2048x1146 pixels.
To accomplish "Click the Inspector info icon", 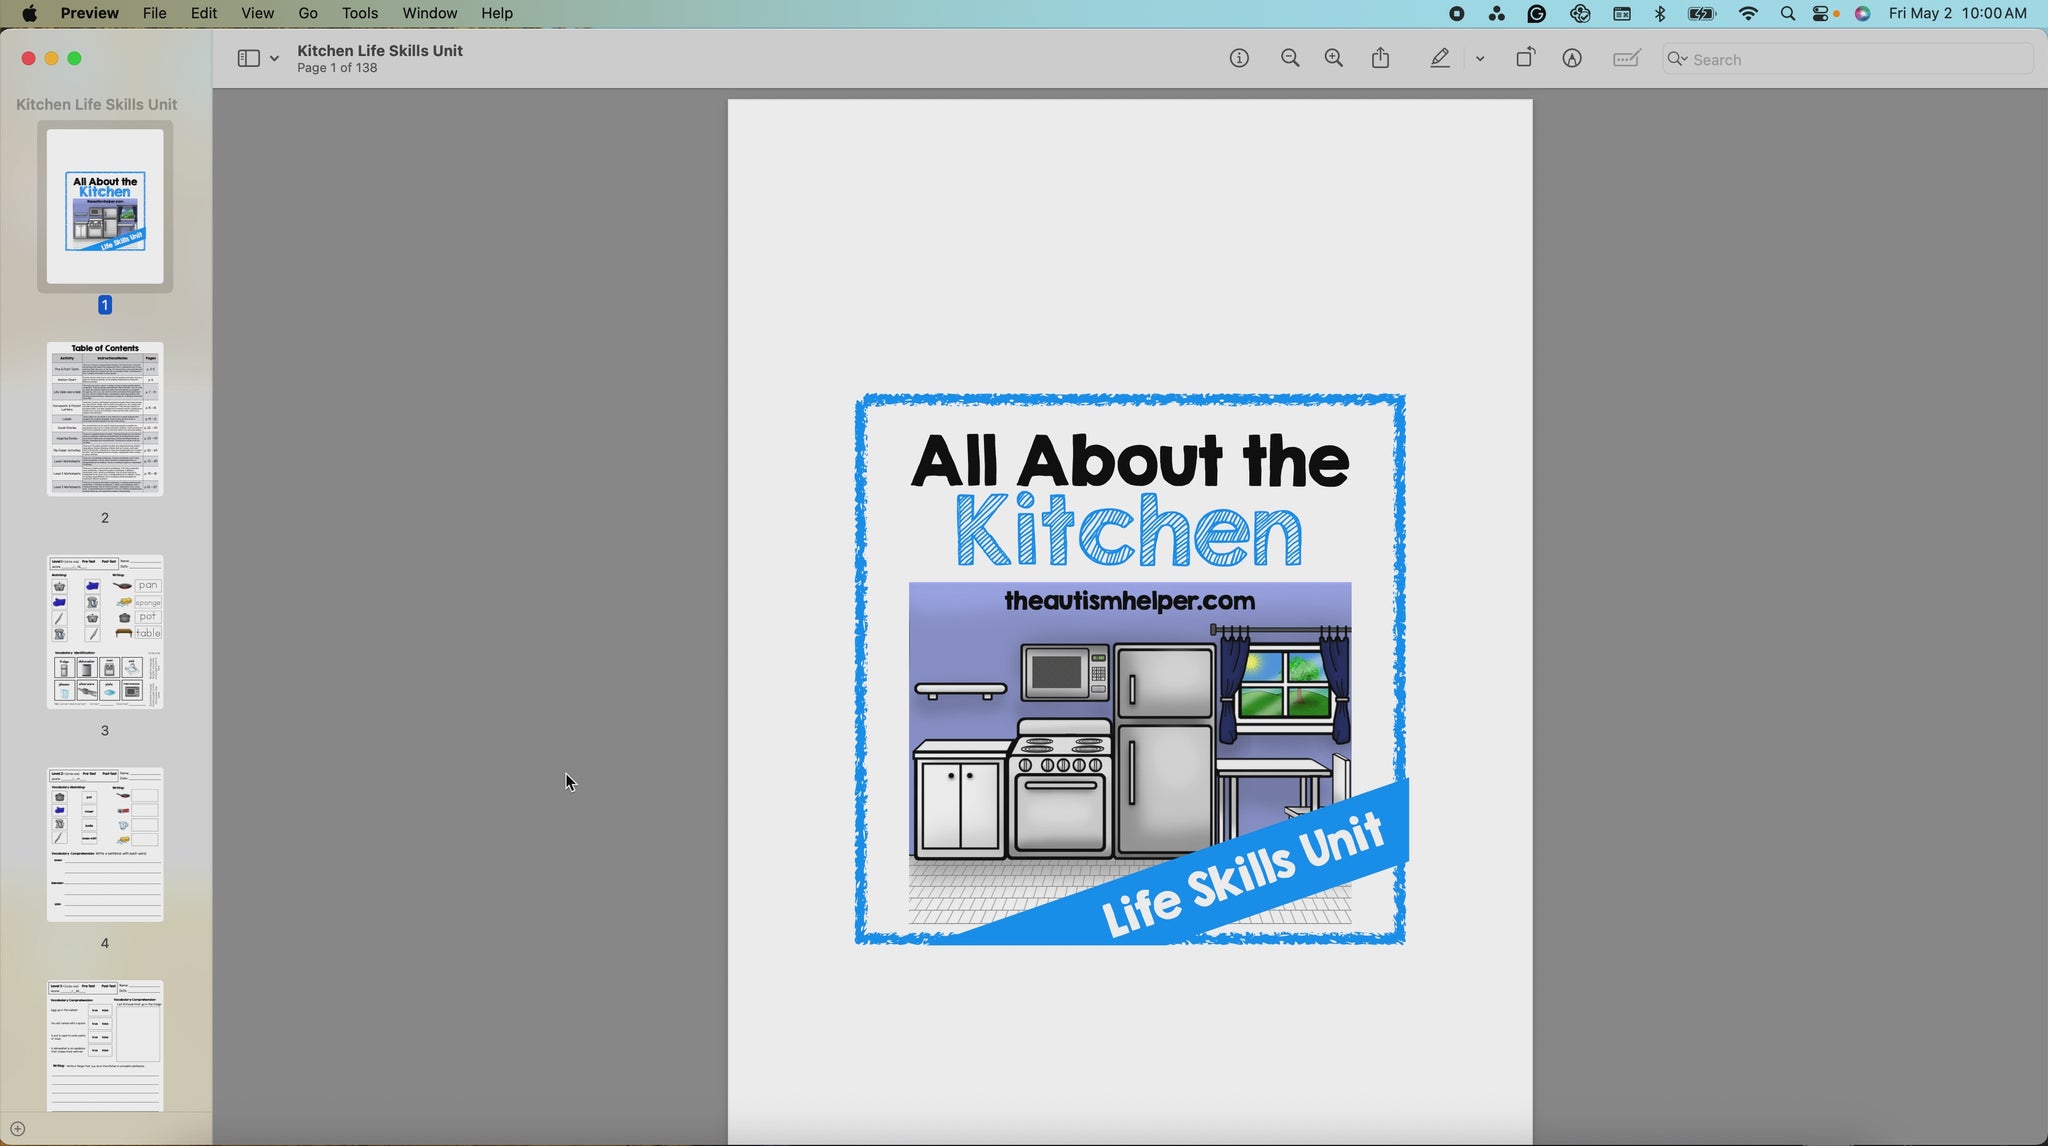I will 1239,59.
